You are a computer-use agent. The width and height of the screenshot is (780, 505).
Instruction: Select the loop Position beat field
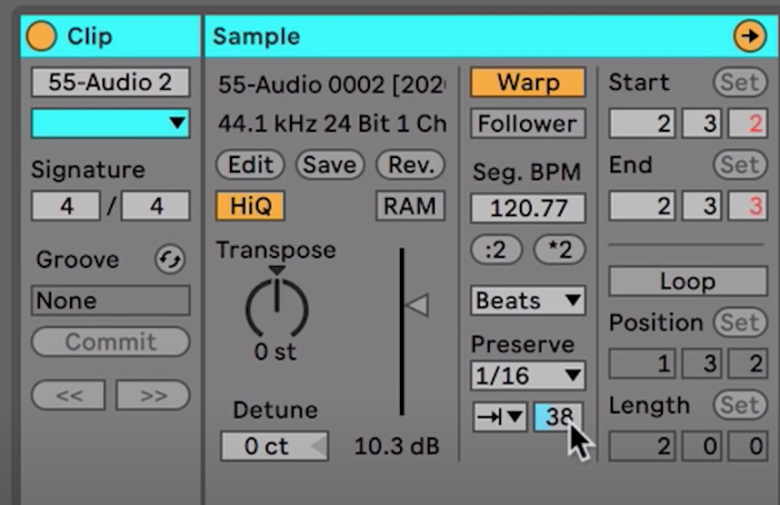(x=701, y=364)
